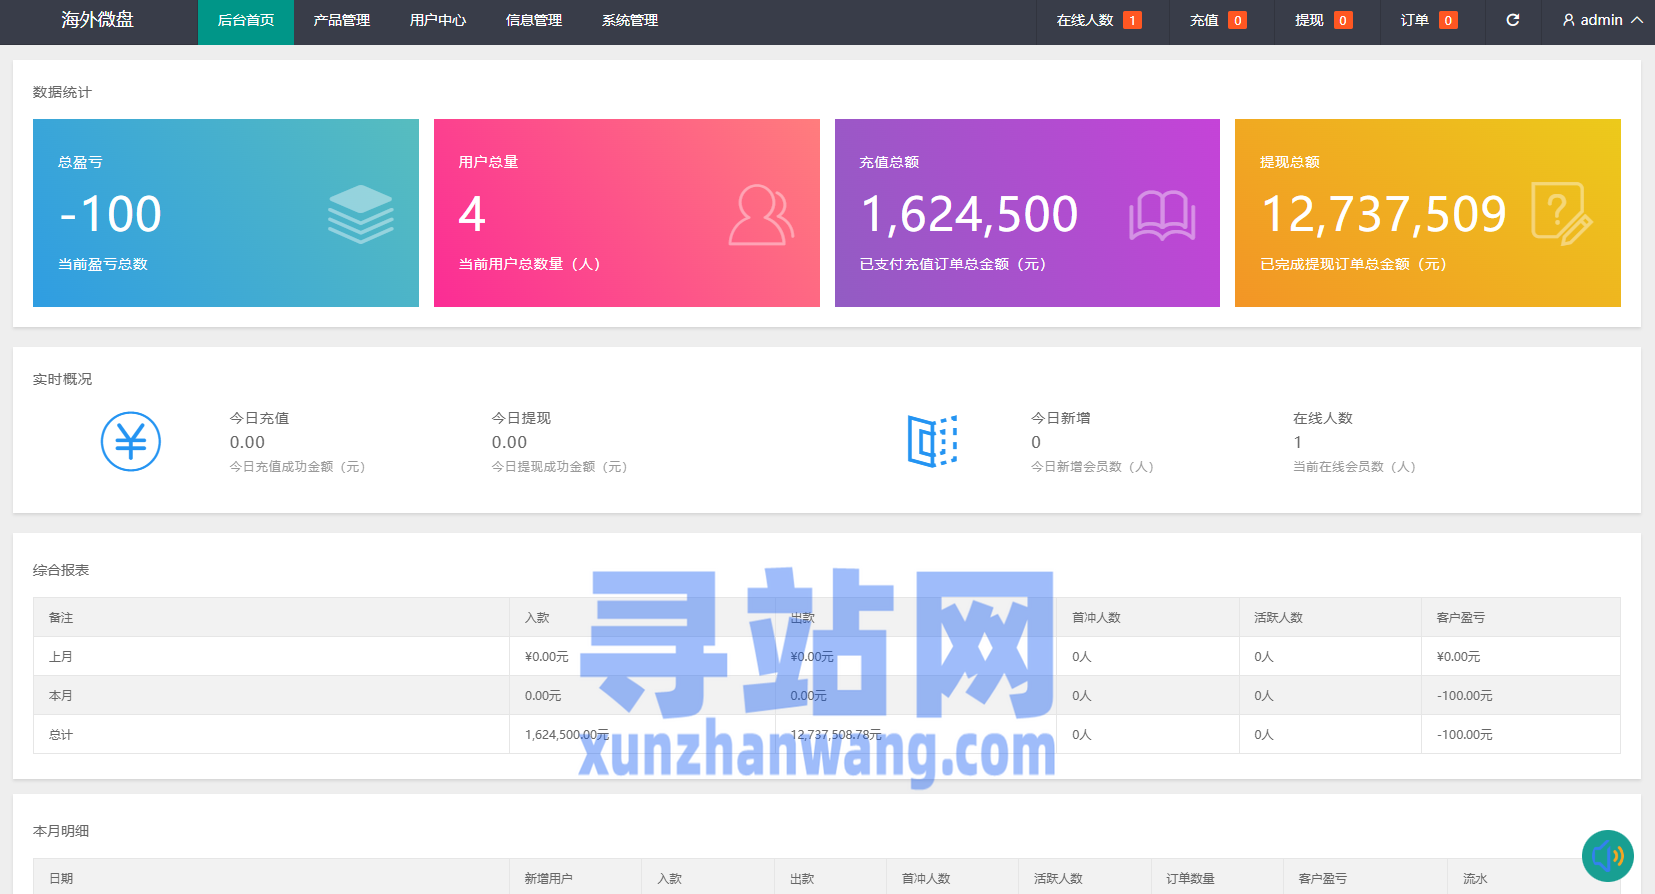1655x894 pixels.
Task: Click the admin user avatar icon
Action: [x=1569, y=20]
